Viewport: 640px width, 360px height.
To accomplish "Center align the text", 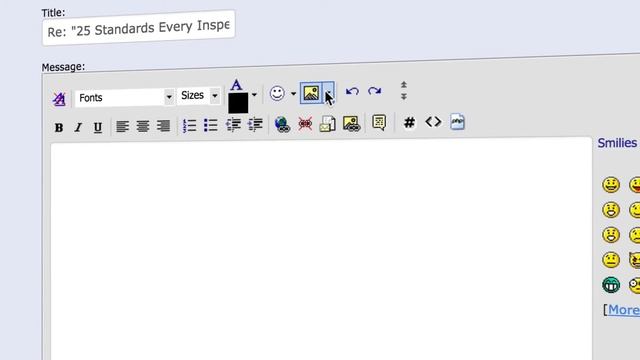I will pyautogui.click(x=143, y=126).
